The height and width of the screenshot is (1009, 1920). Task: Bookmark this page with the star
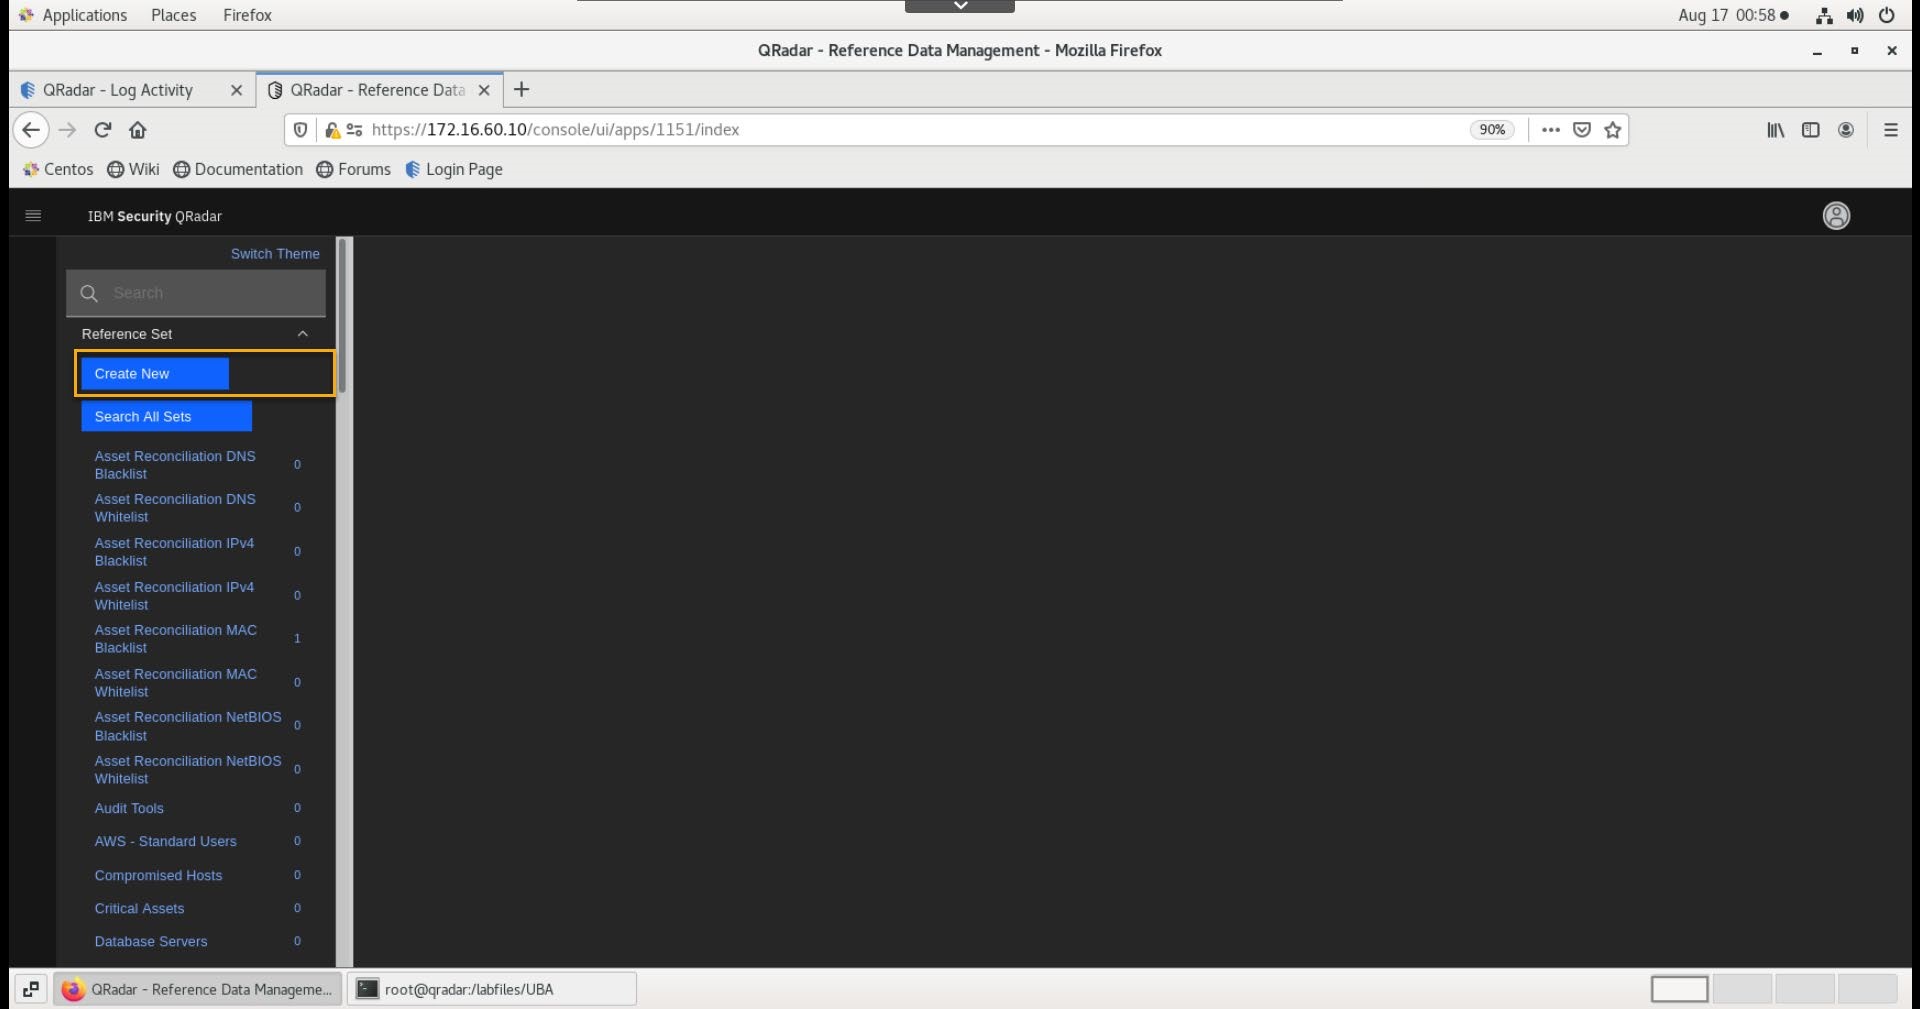pos(1612,130)
